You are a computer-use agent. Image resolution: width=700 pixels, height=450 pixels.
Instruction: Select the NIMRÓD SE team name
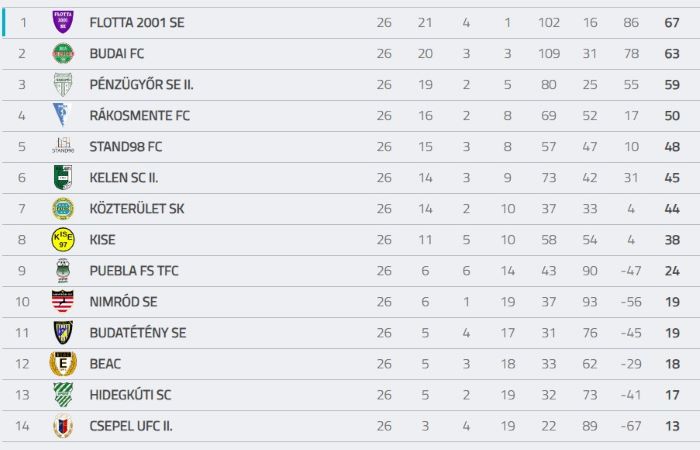[x=124, y=302]
